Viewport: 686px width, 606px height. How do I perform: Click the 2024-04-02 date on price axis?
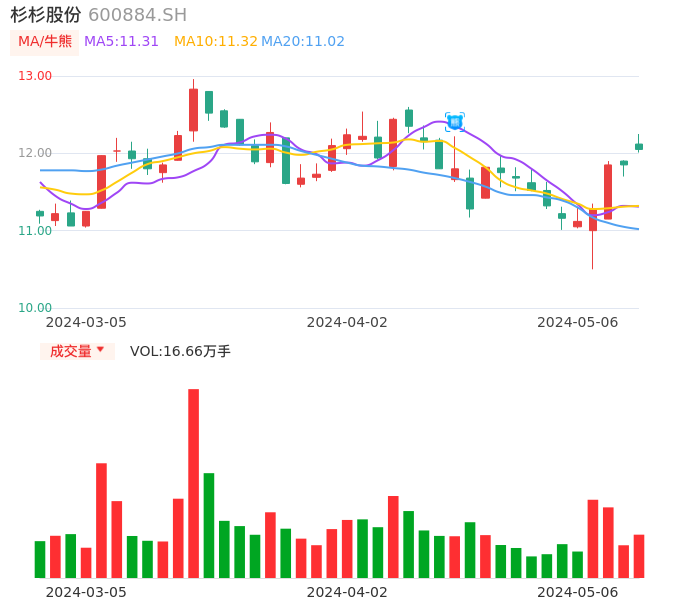click(346, 322)
